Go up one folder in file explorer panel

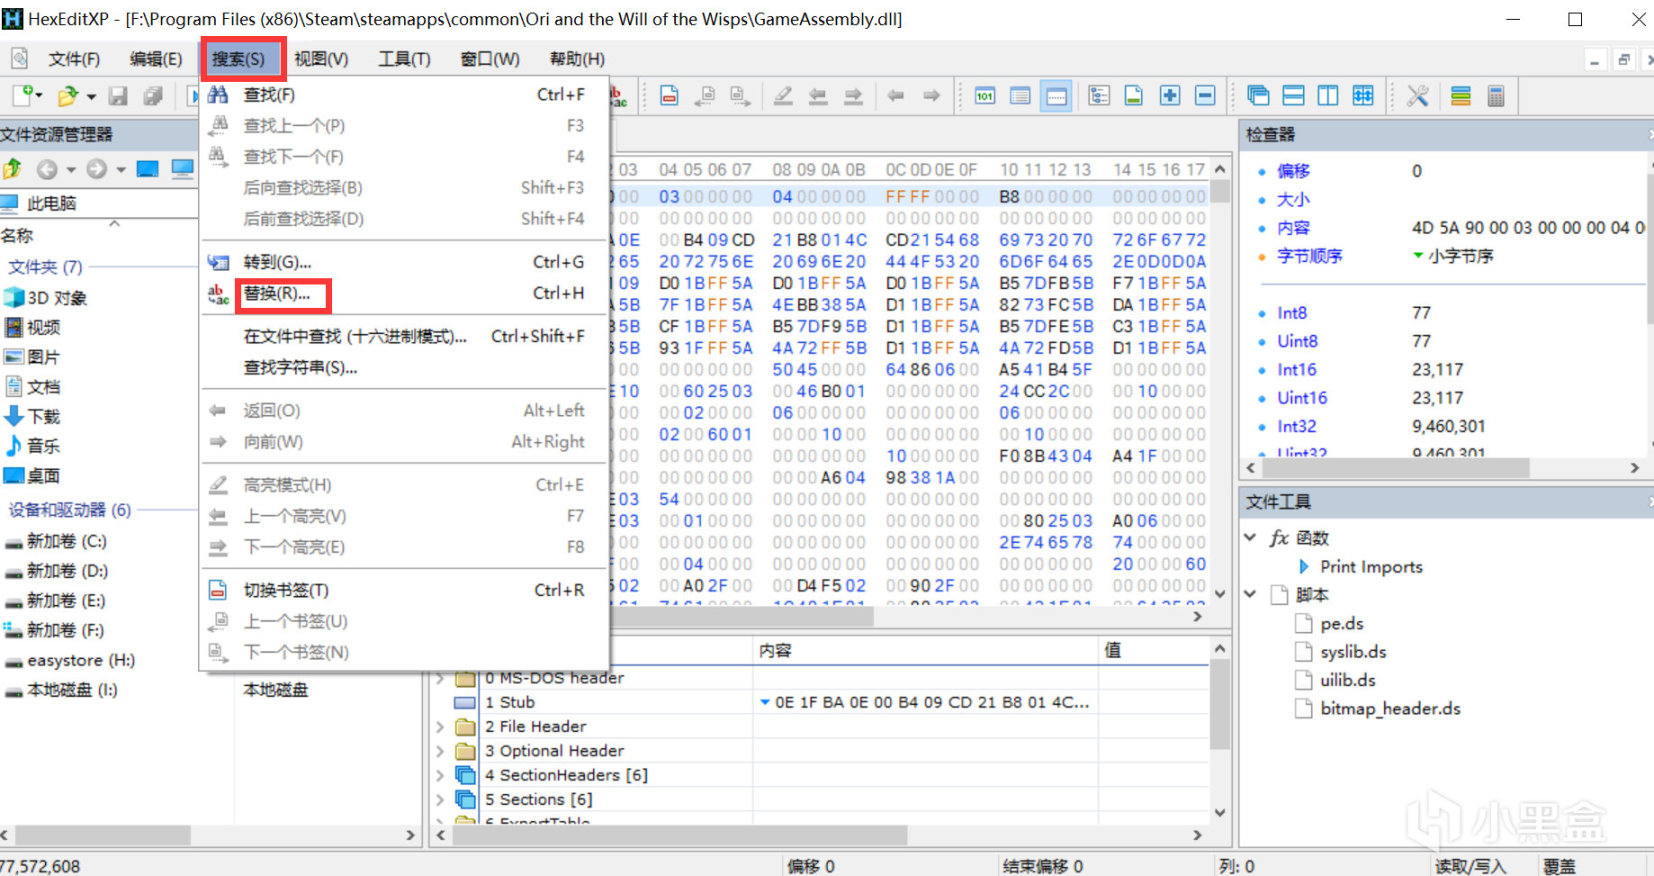pyautogui.click(x=12, y=169)
